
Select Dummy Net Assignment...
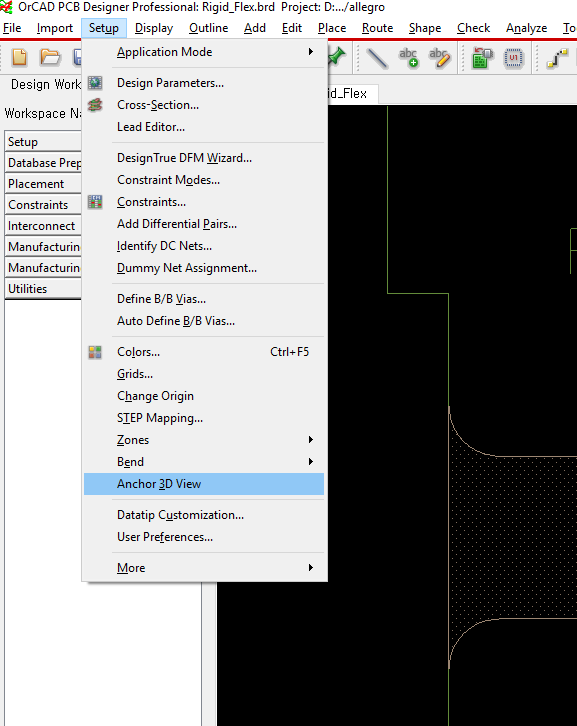(x=204, y=268)
